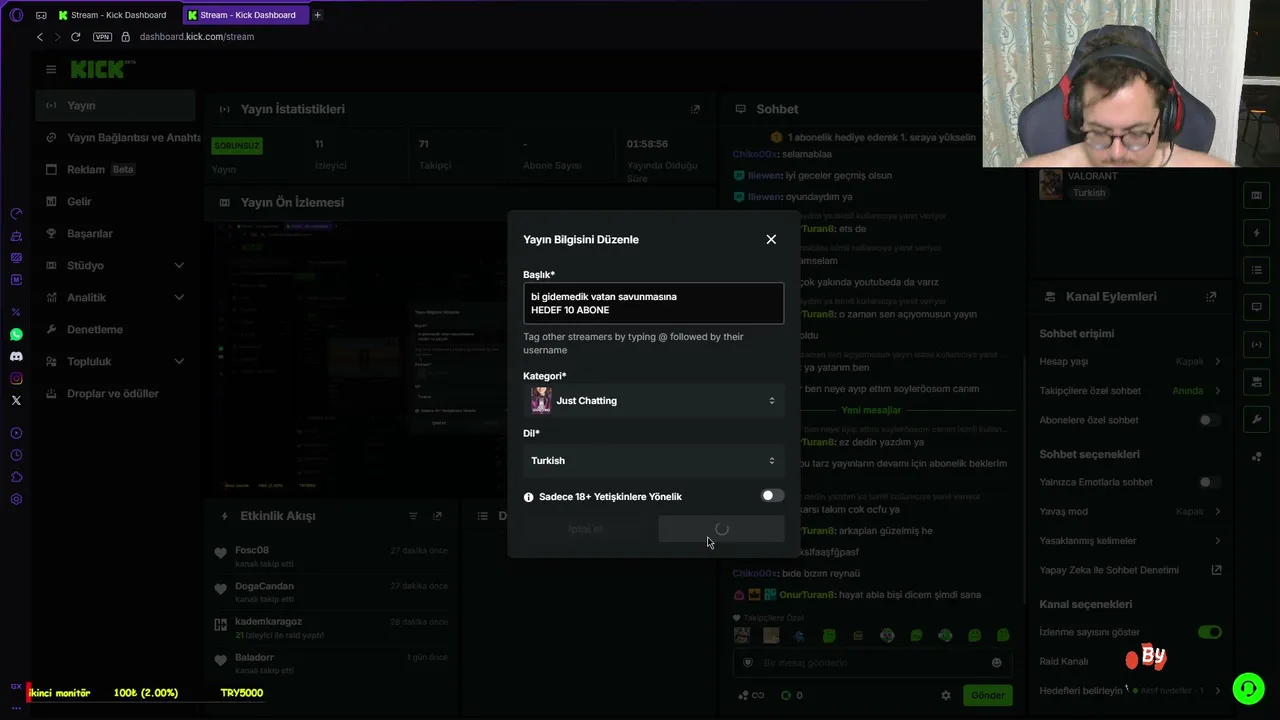Open a new browser tab
Viewport: 1280px width, 720px height.
tap(318, 15)
